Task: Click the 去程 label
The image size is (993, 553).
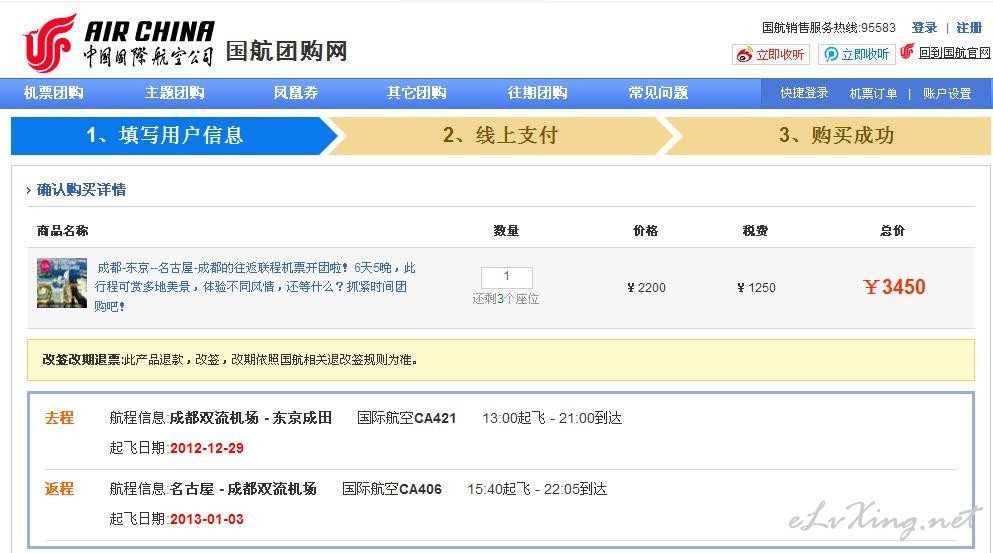Action: 60,418
